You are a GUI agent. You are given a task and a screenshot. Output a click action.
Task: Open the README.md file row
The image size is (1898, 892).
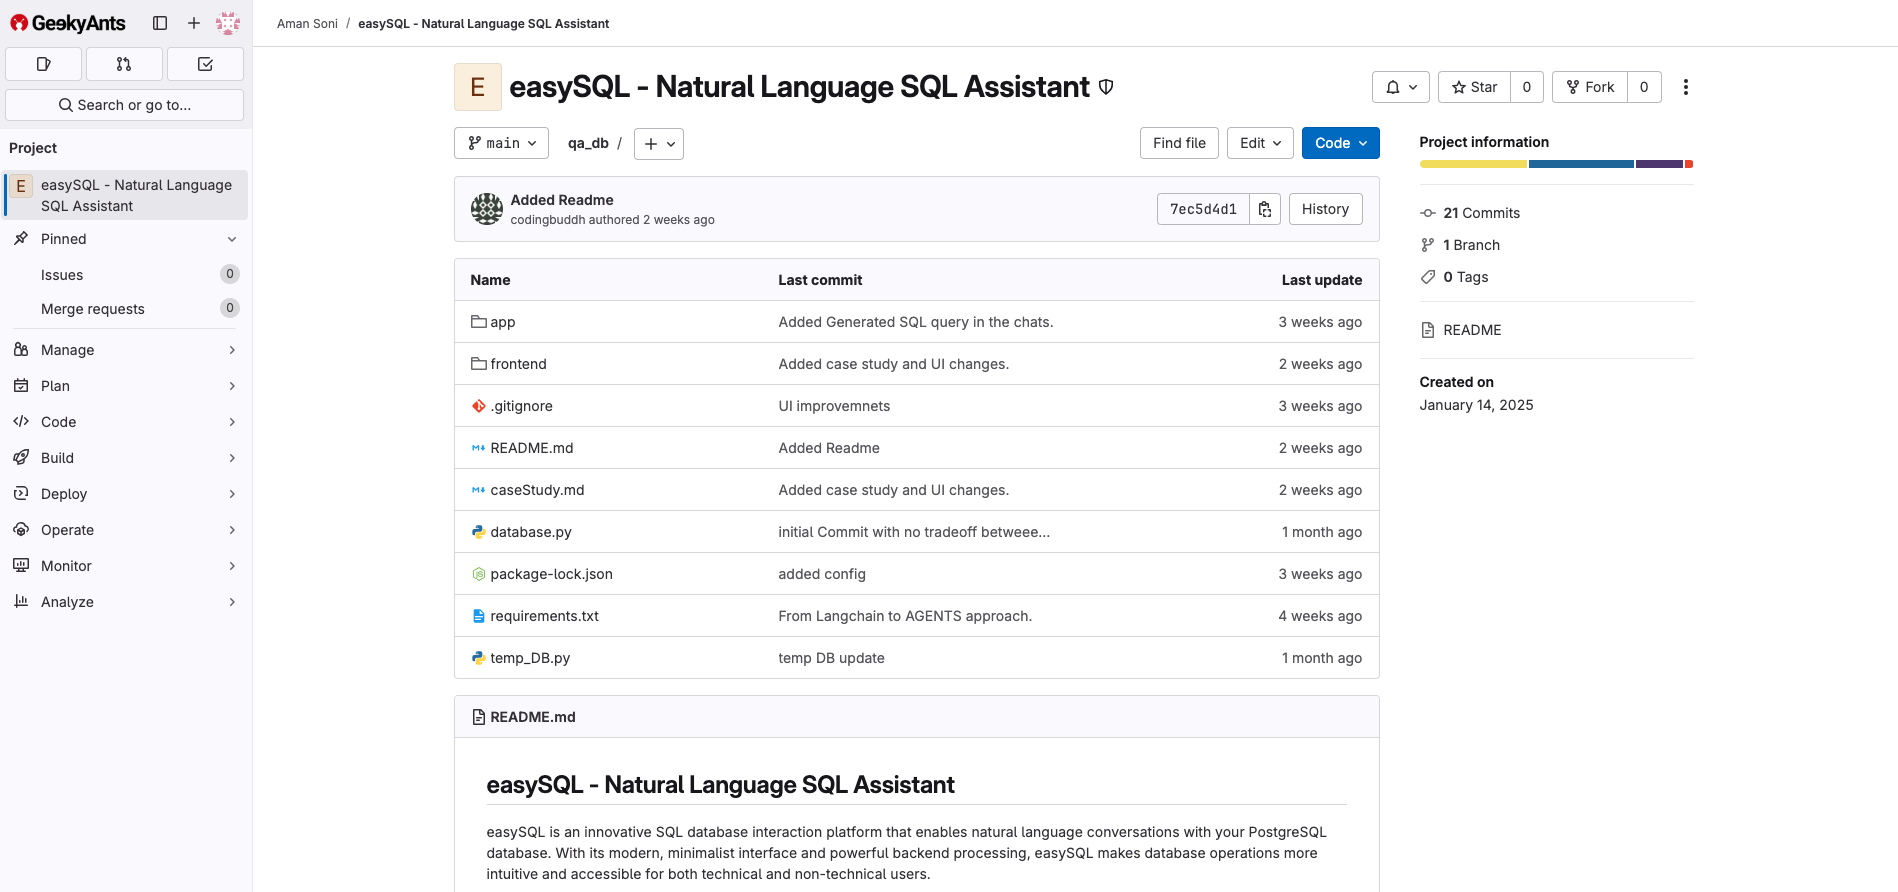tap(916, 448)
